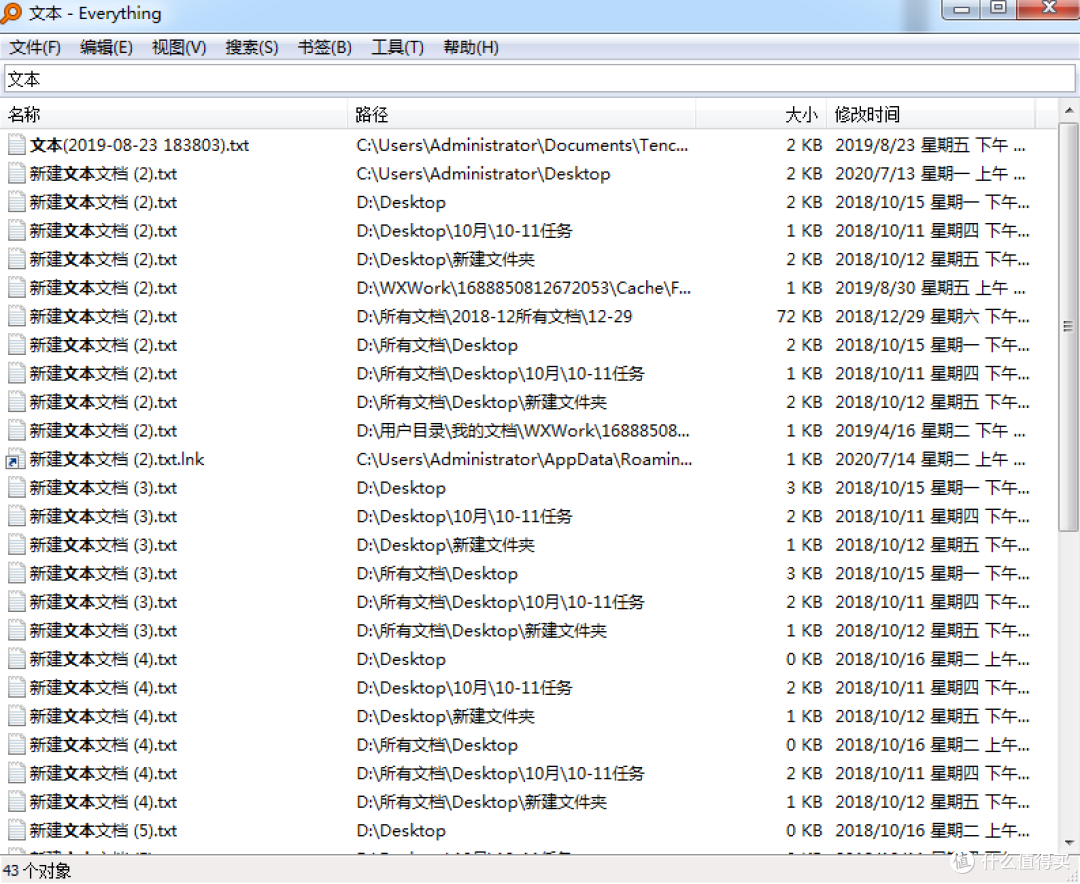Screen dimensions: 1080x884
Task: Open the 工具(T) menu
Action: coord(397,48)
